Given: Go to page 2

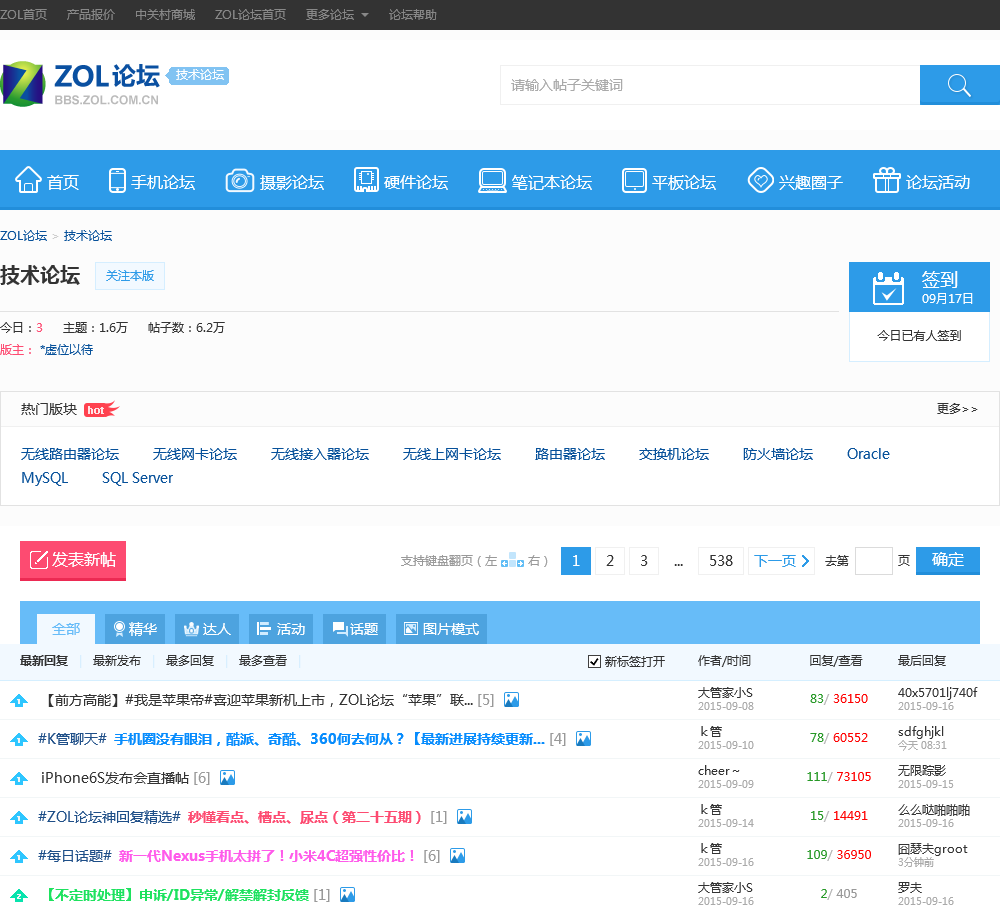Looking at the screenshot, I should 610,561.
